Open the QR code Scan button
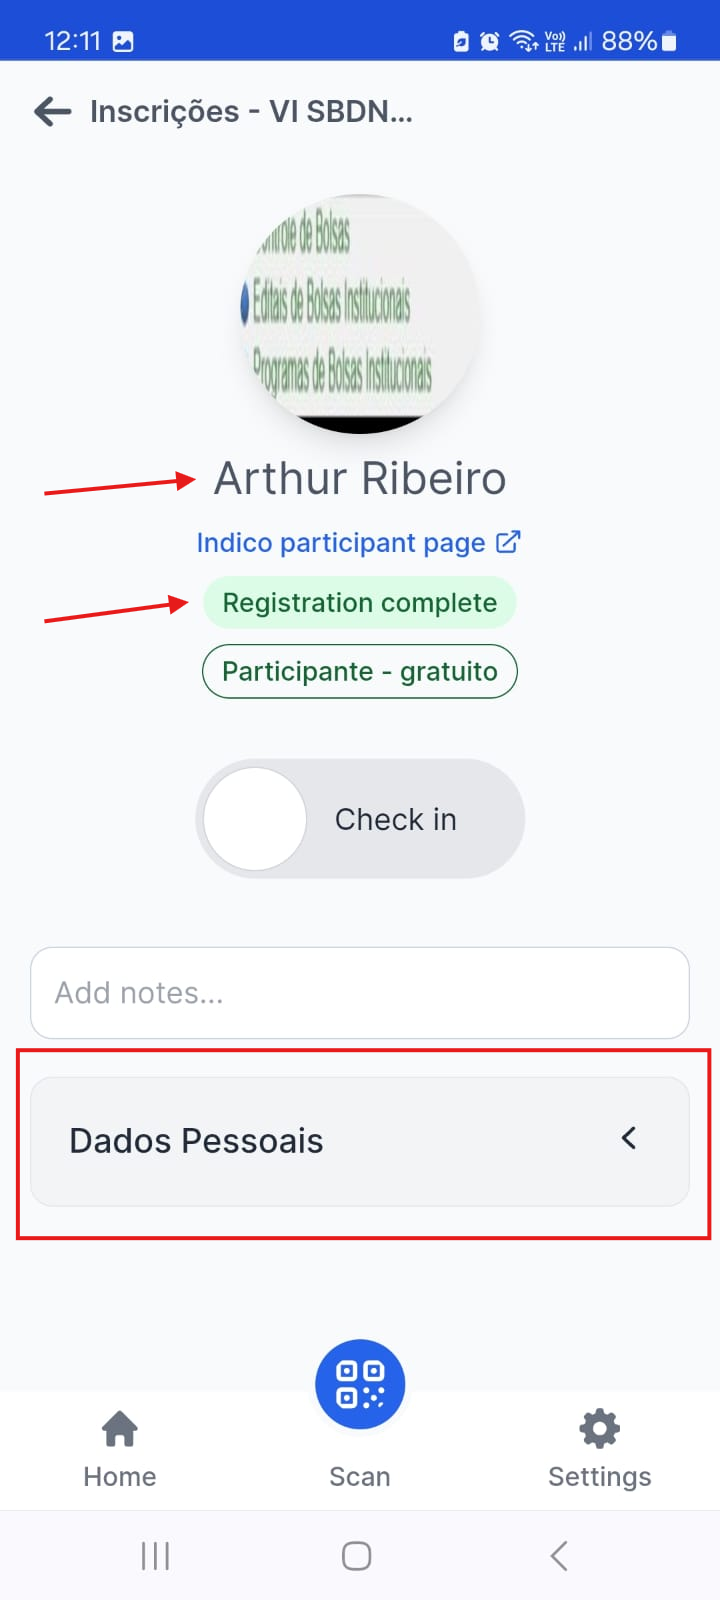The image size is (720, 1600). click(x=360, y=1384)
